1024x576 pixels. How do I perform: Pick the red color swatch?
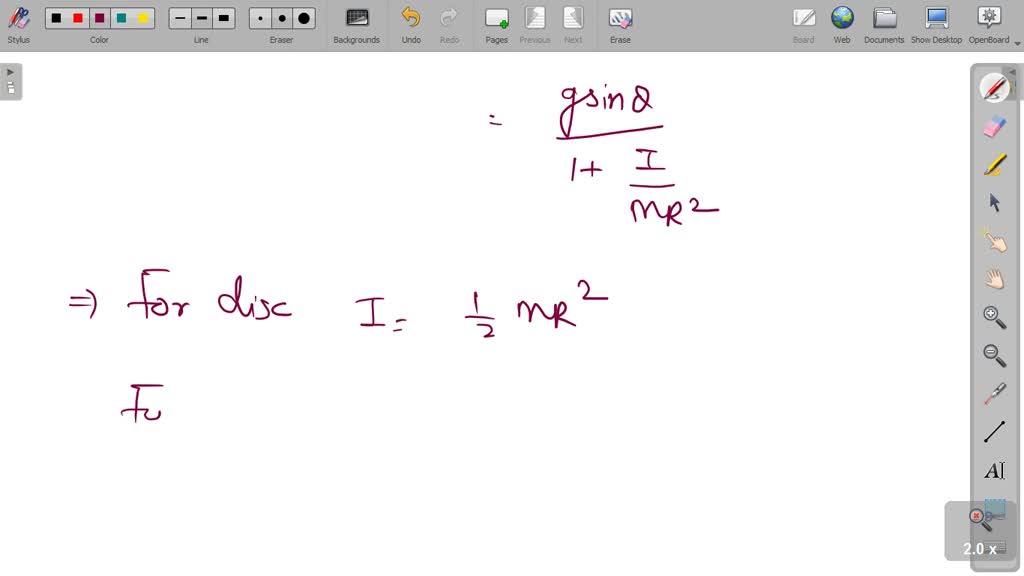(77, 17)
